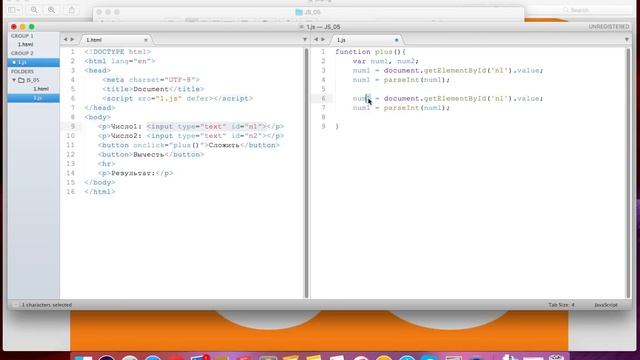Screen dimensions: 640x360
Task: Click the right pane's back navigation arrow
Action: point(316,40)
